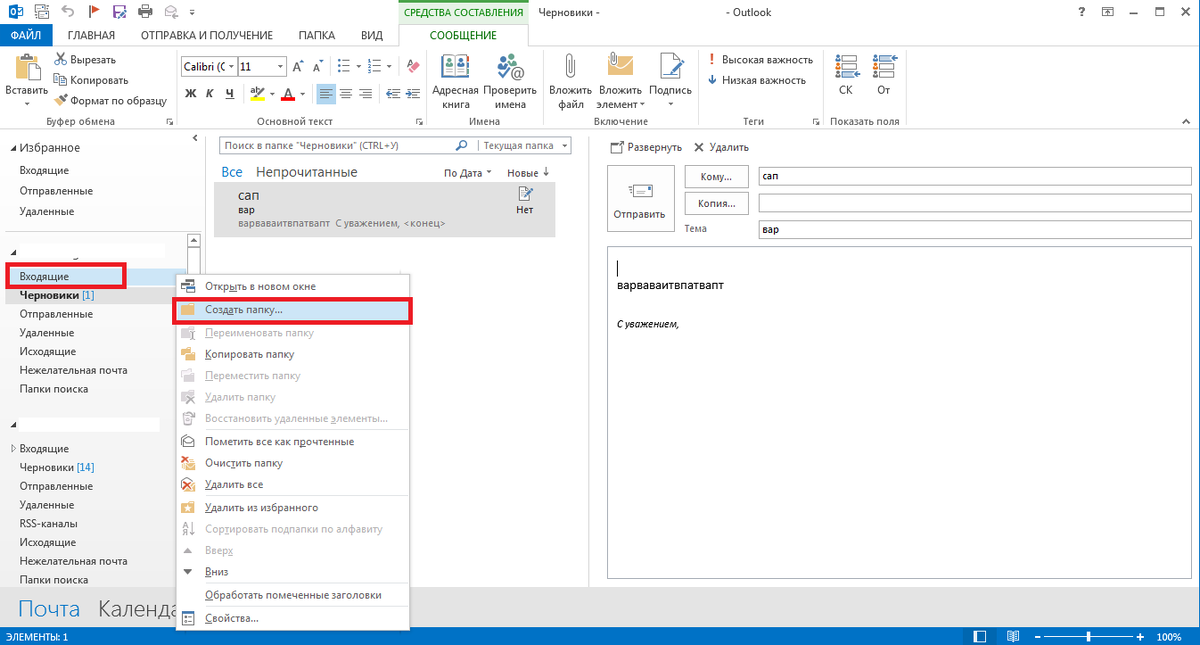1200x645 pixels.
Task: Switch to normal view icon in the status bar
Action: (x=980, y=637)
